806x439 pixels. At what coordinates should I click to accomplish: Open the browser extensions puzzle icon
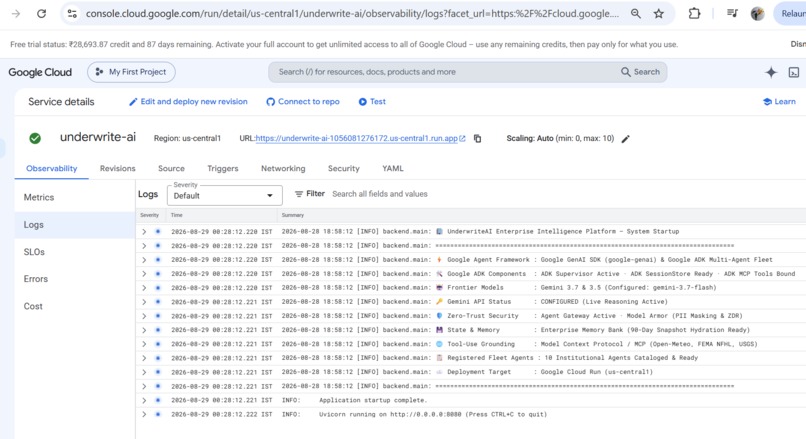(694, 14)
